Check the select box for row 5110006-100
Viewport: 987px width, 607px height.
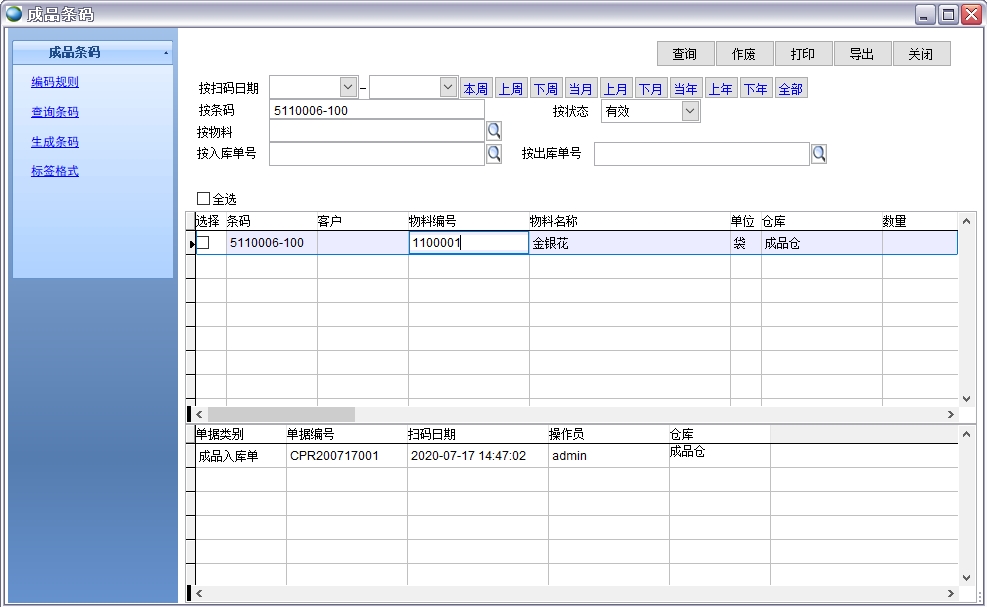coord(203,243)
